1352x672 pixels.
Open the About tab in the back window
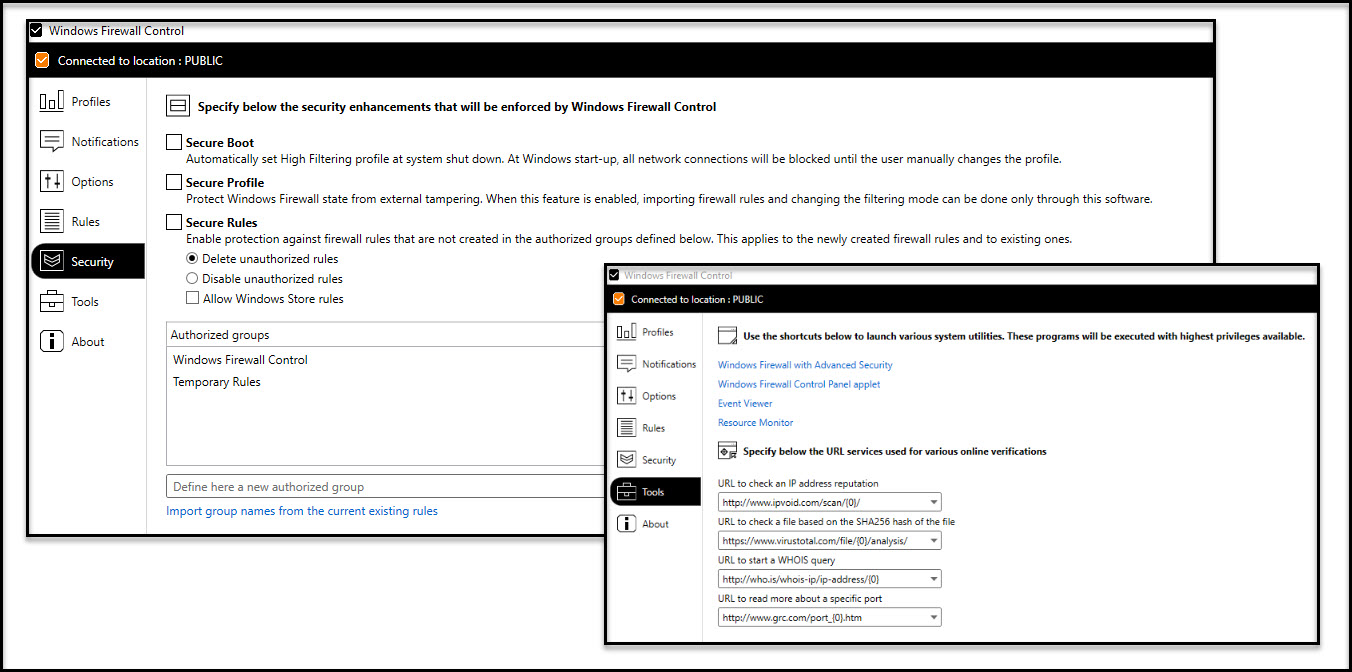(x=88, y=341)
